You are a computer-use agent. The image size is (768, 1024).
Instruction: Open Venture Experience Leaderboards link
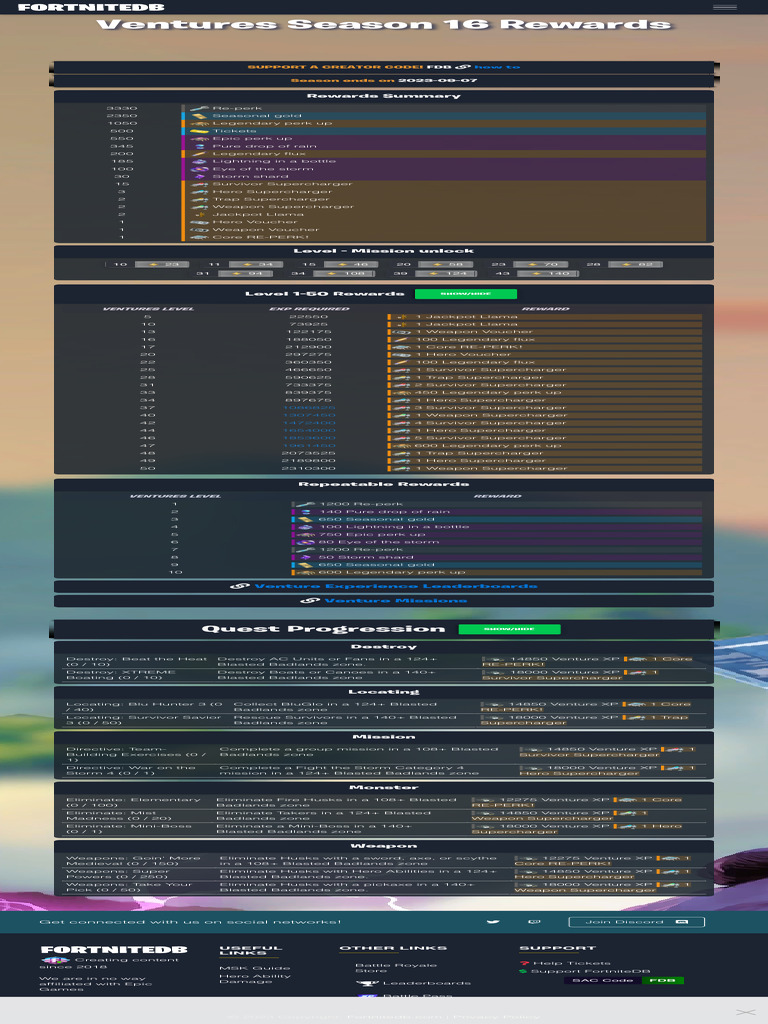tap(396, 586)
